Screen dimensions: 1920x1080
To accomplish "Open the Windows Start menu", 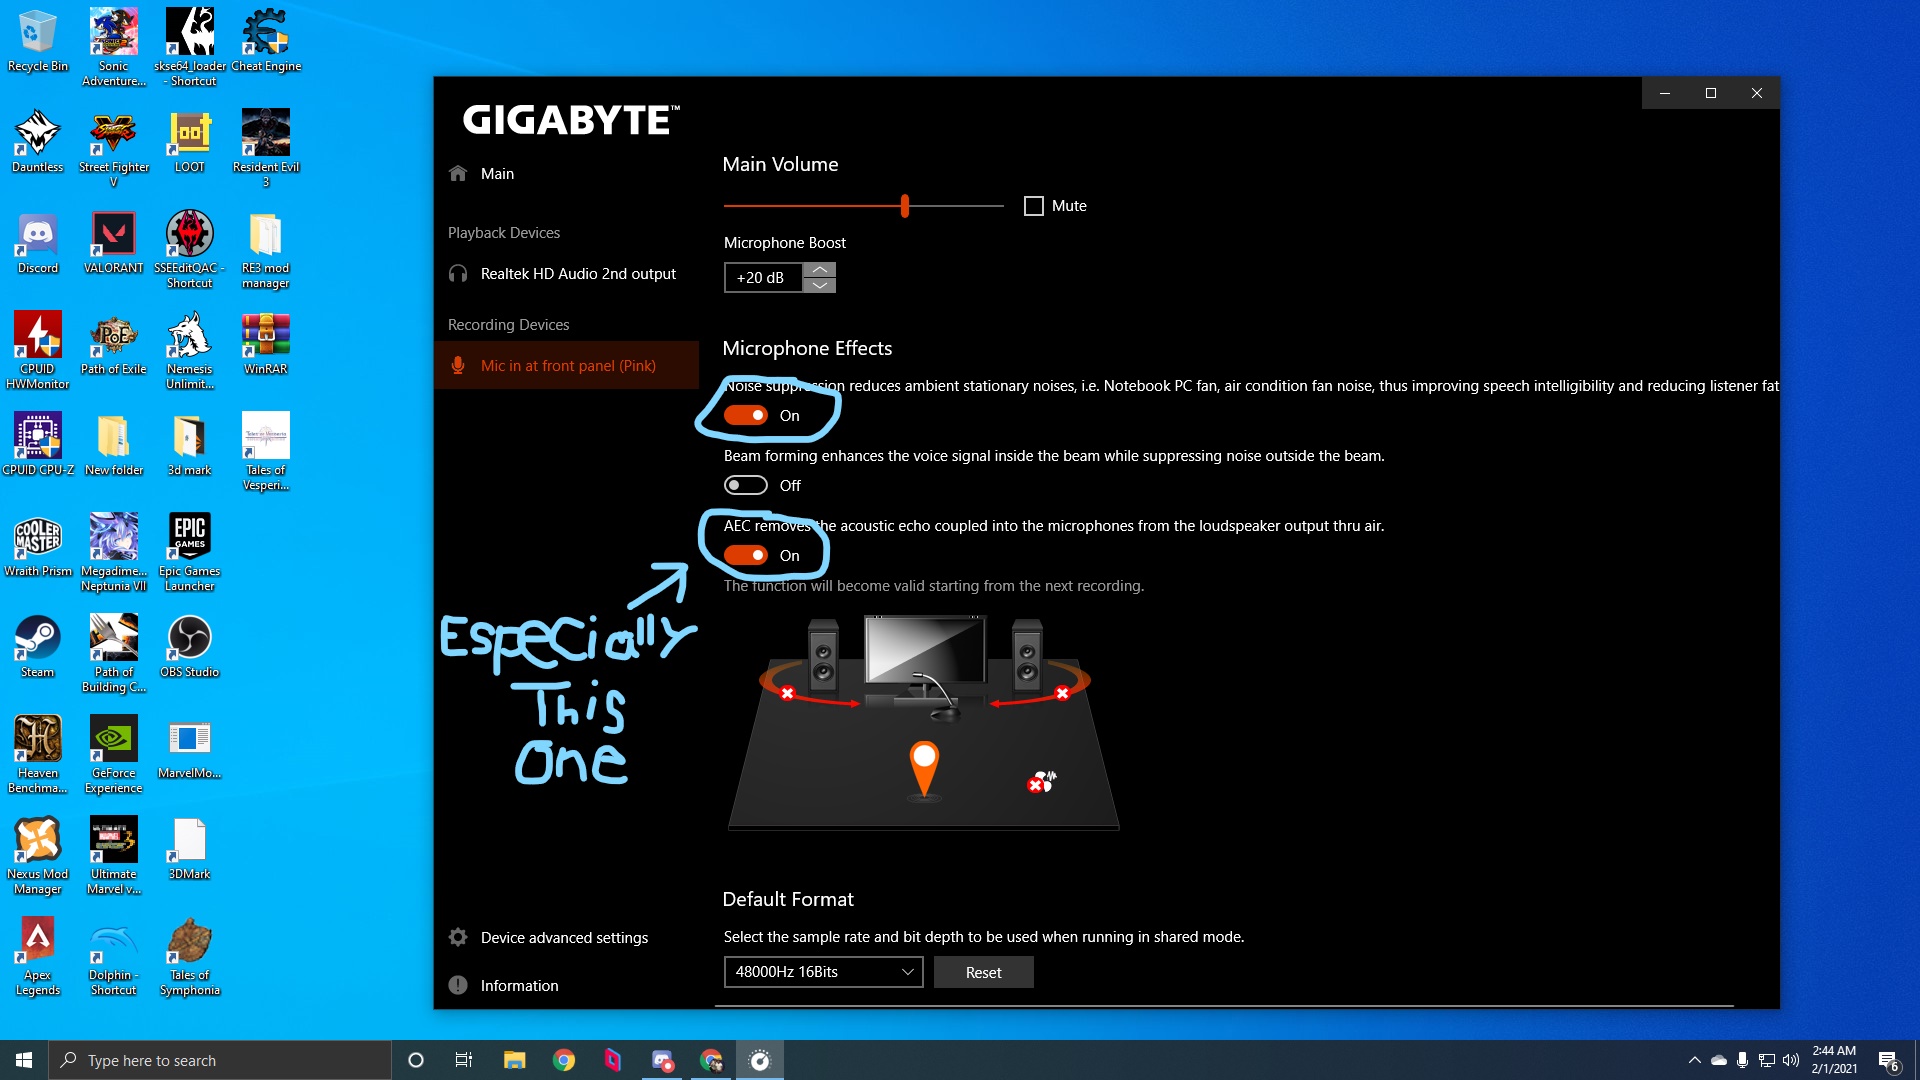I will click(24, 1060).
